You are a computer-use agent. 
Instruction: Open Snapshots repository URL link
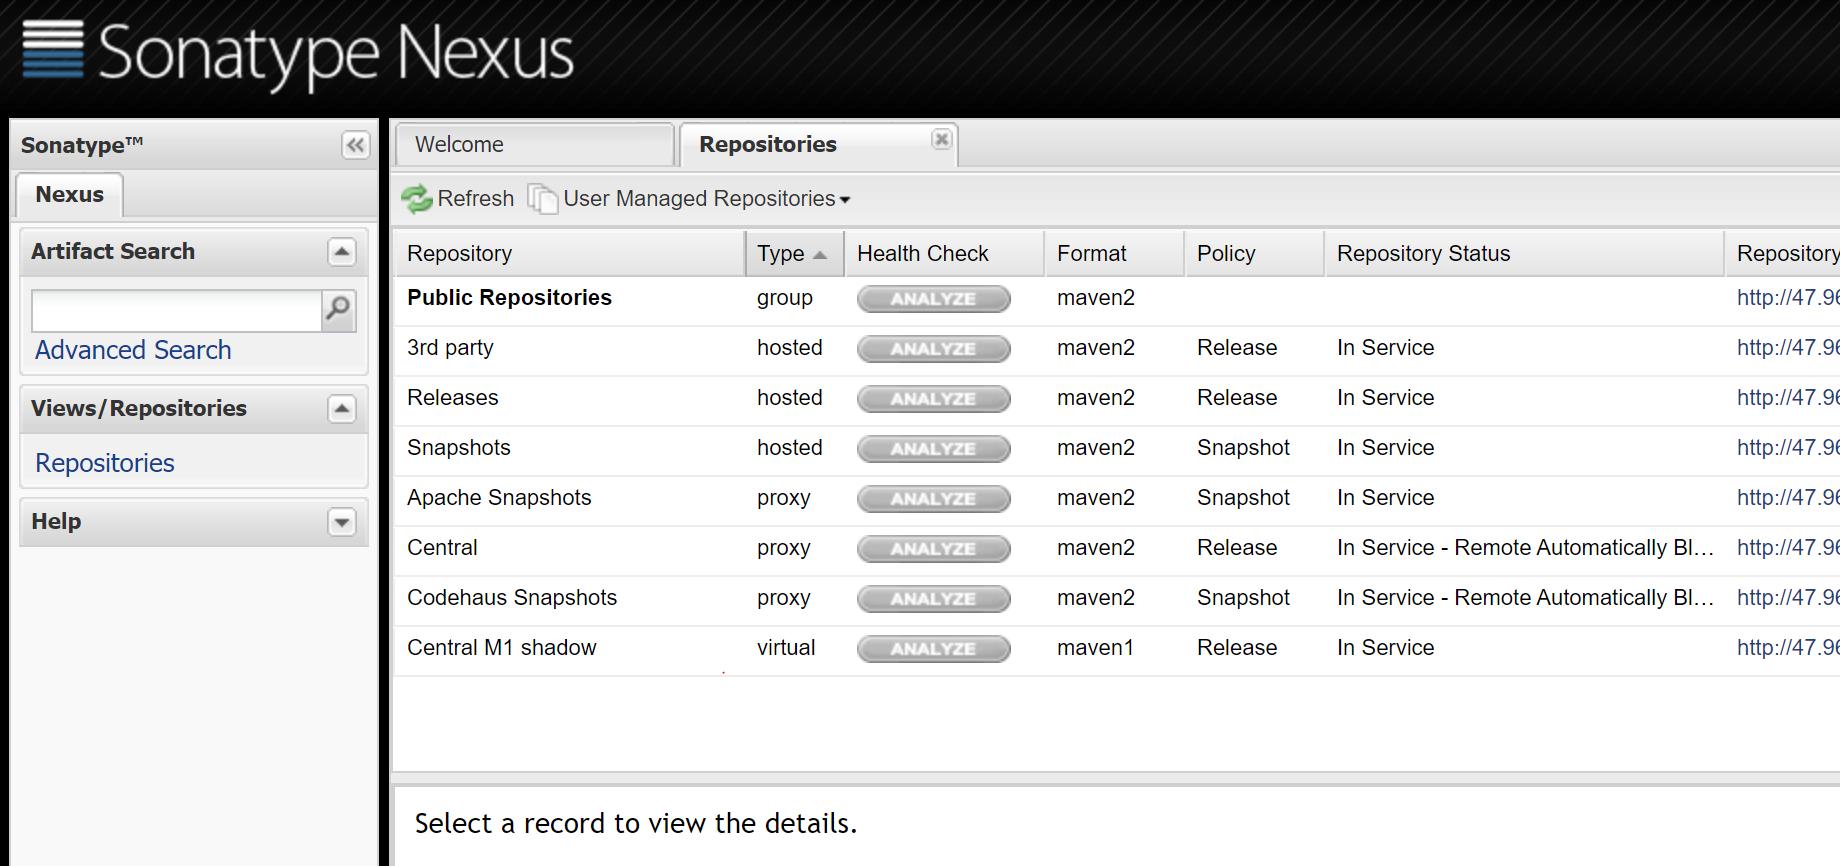coord(1788,448)
